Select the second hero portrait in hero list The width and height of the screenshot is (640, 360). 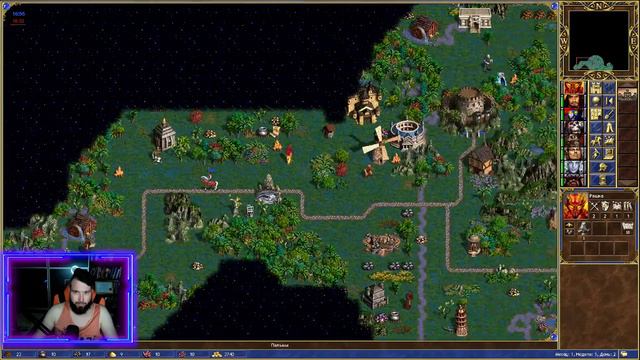574,101
